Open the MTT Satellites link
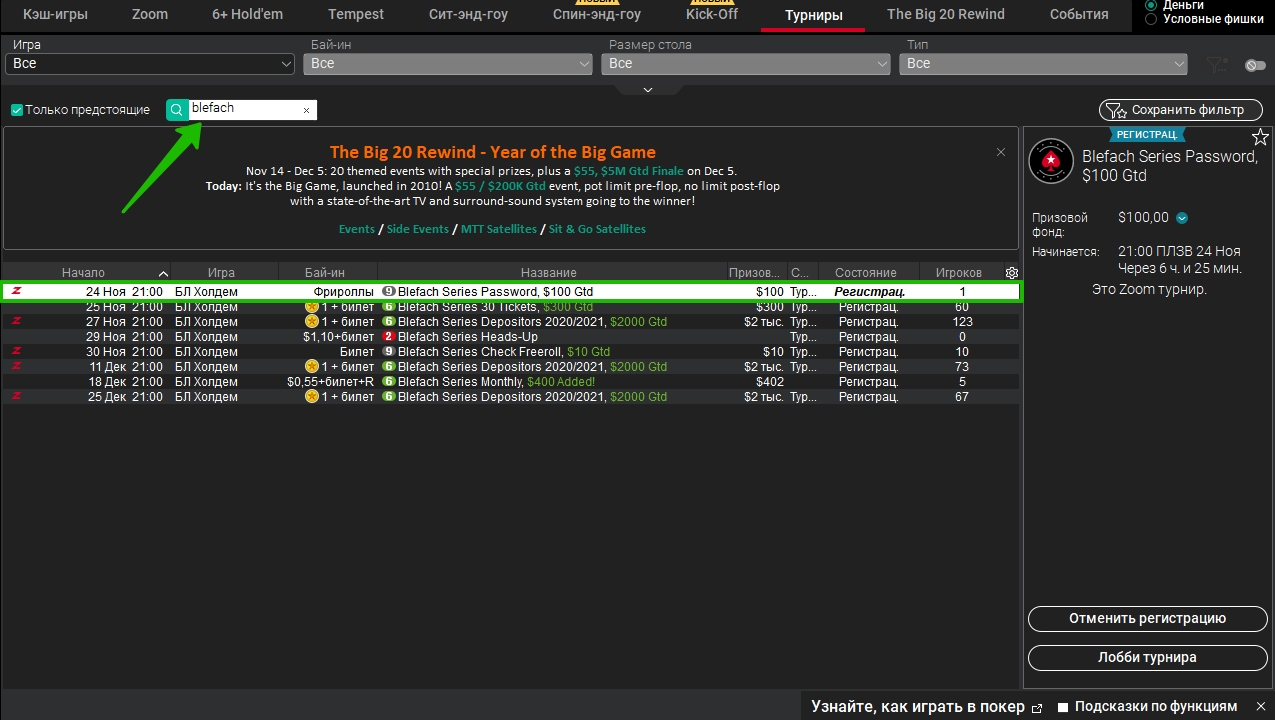The image size is (1275, 720). pos(499,229)
